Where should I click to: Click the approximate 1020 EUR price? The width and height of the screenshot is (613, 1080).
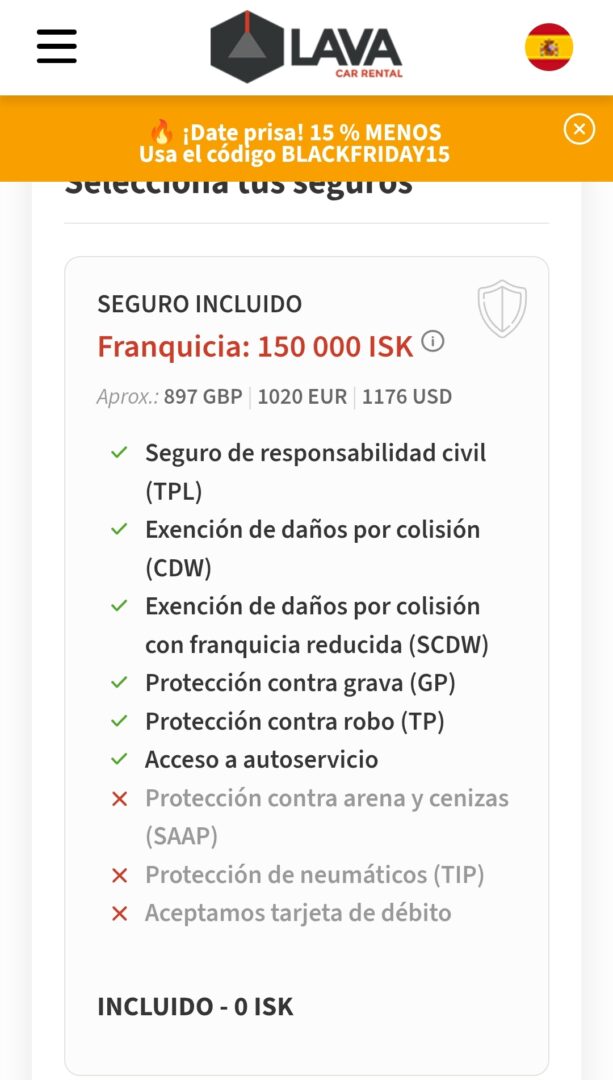[x=302, y=396]
